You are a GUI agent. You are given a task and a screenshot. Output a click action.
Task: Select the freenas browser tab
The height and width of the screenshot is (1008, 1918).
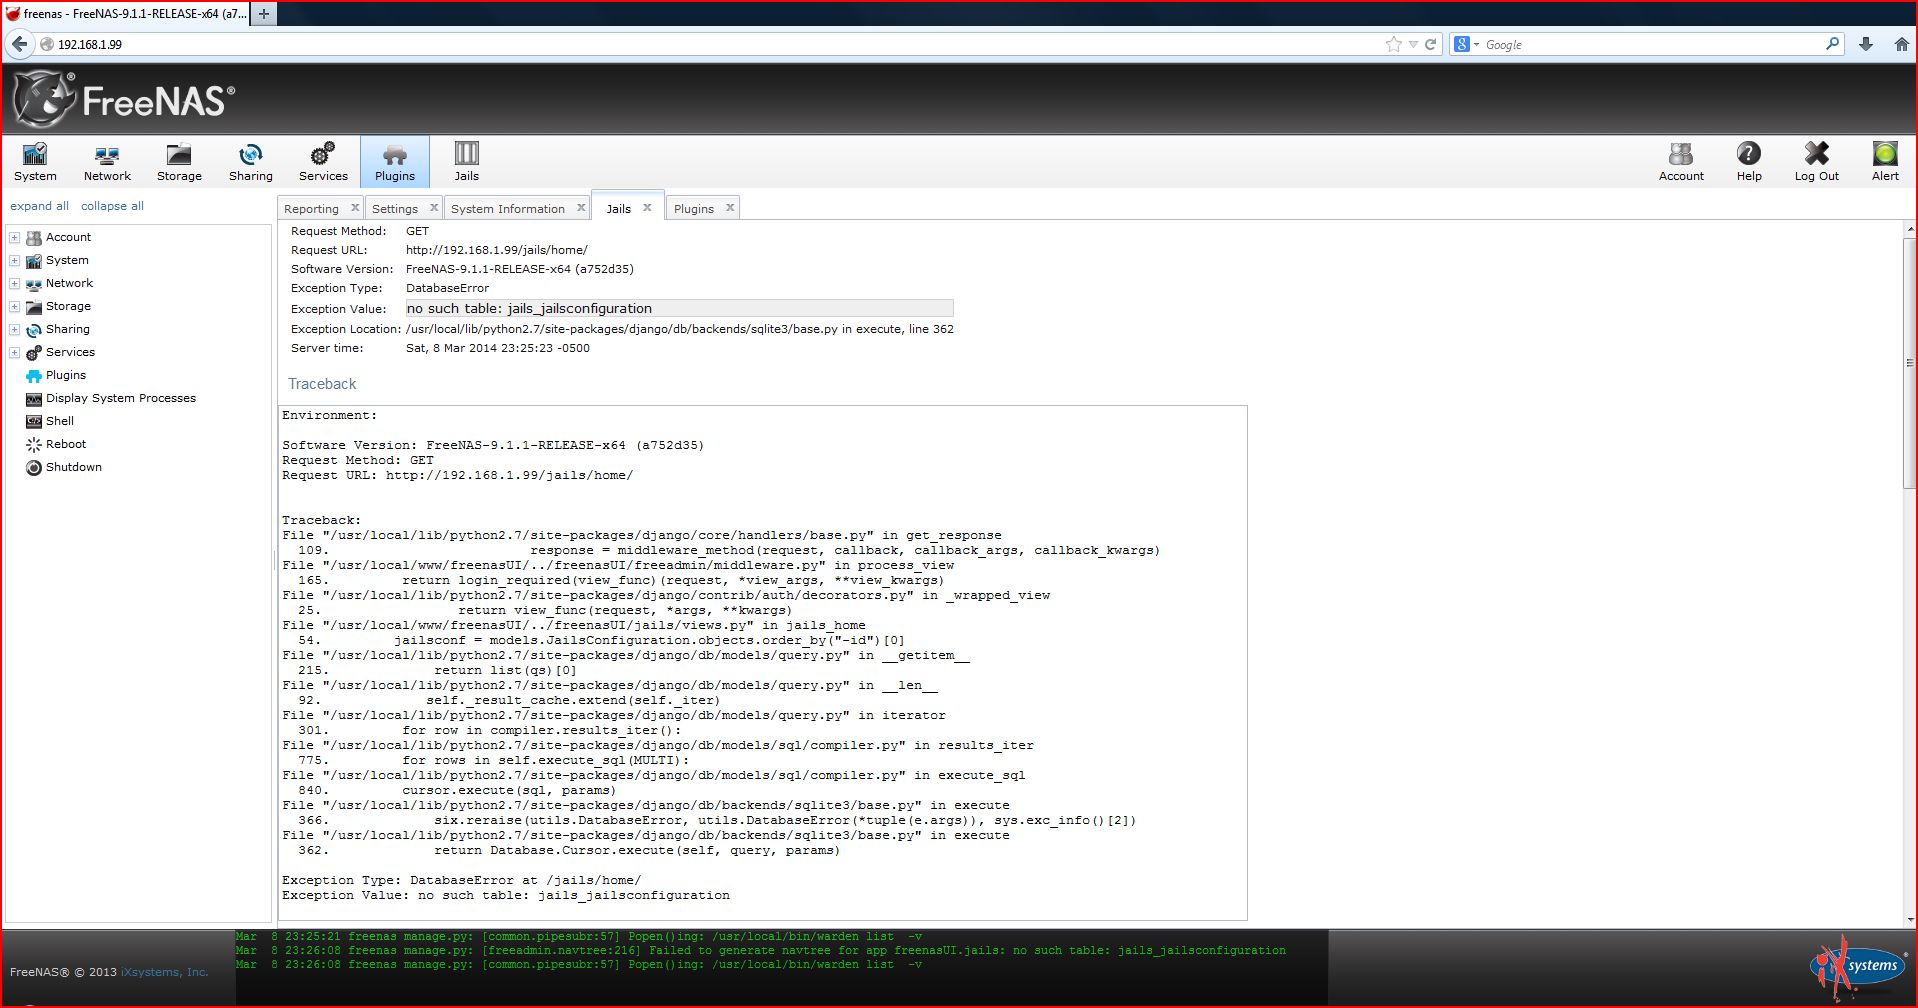(125, 13)
